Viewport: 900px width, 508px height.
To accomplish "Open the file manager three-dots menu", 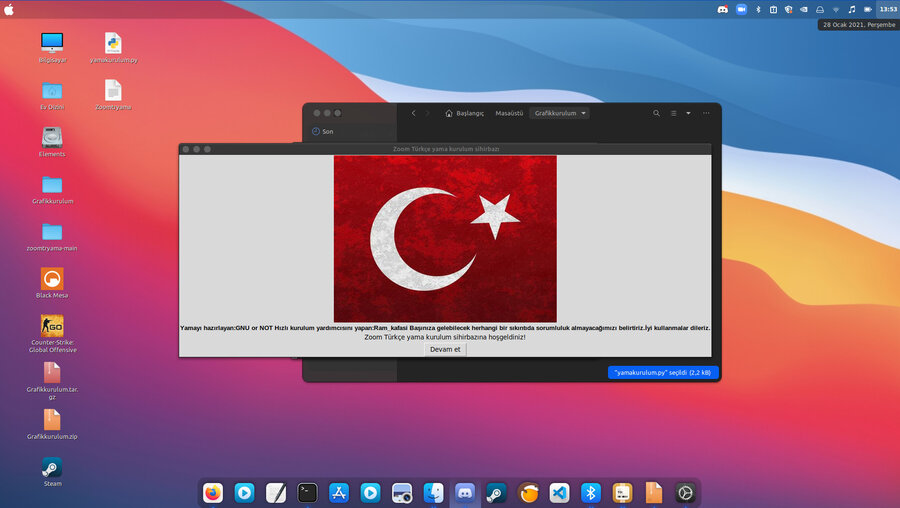I will coord(706,113).
